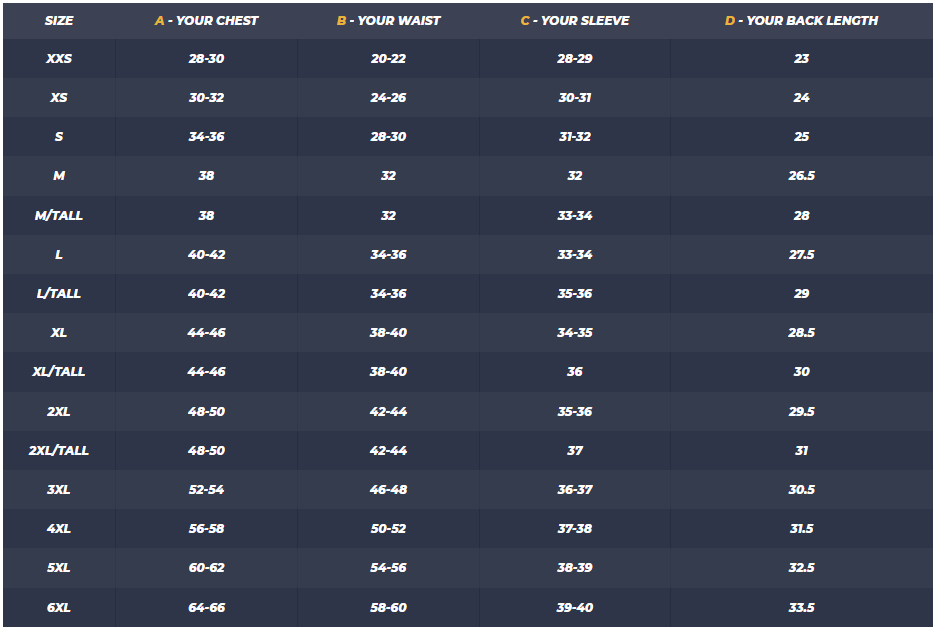Screen dimensions: 936x630
Task: Select sleeve value 37 for 2XL/TALL
Action: [575, 451]
